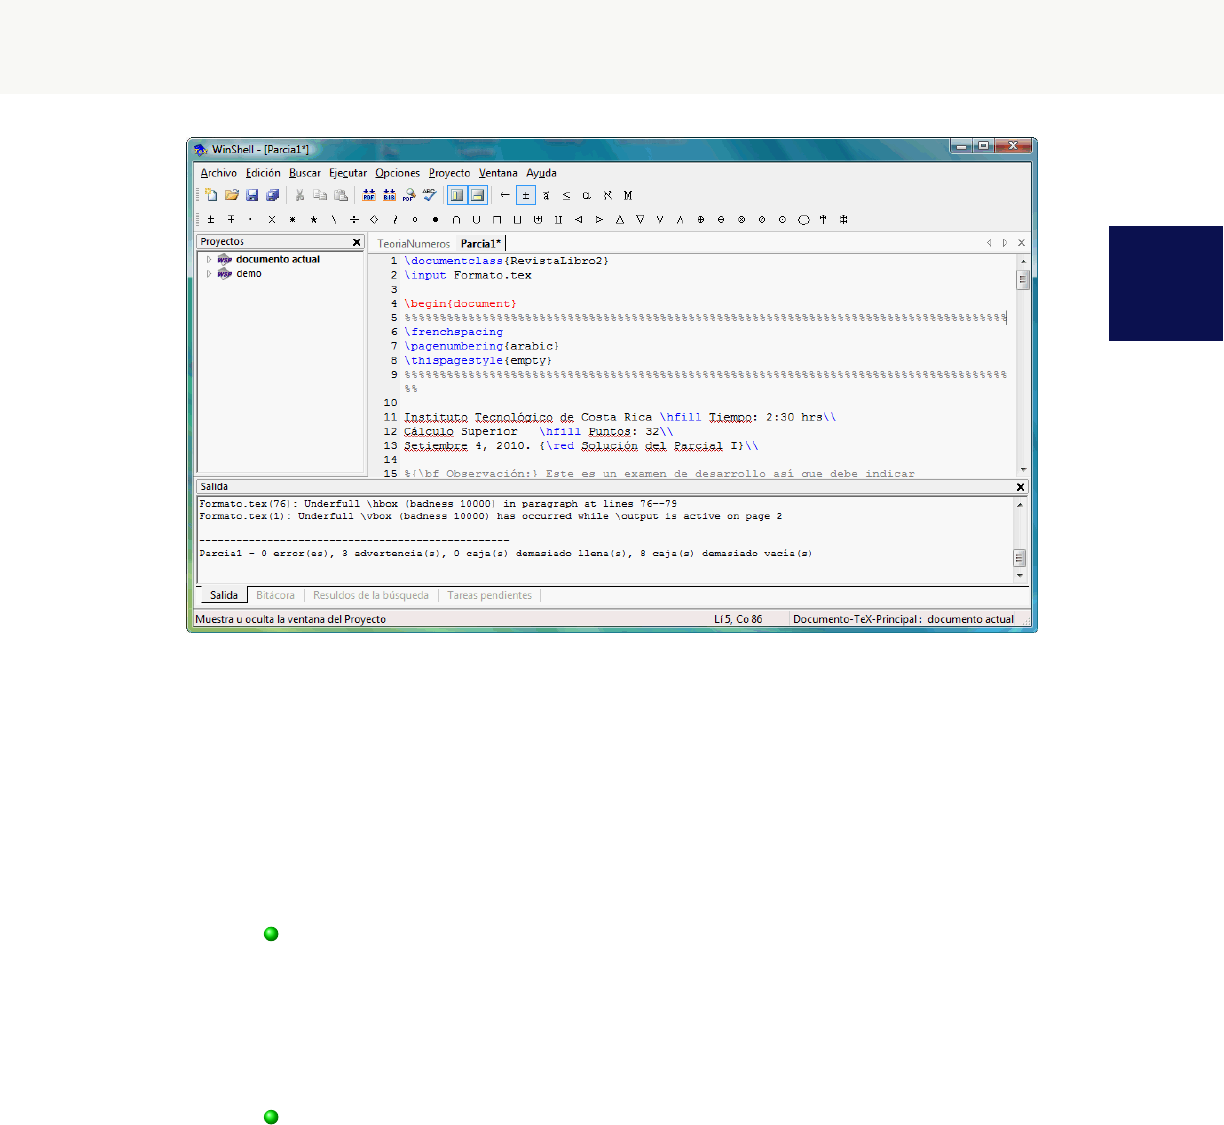Screen dimensions: 1224x1125
Task: Click the Open folder icon
Action: [232, 195]
